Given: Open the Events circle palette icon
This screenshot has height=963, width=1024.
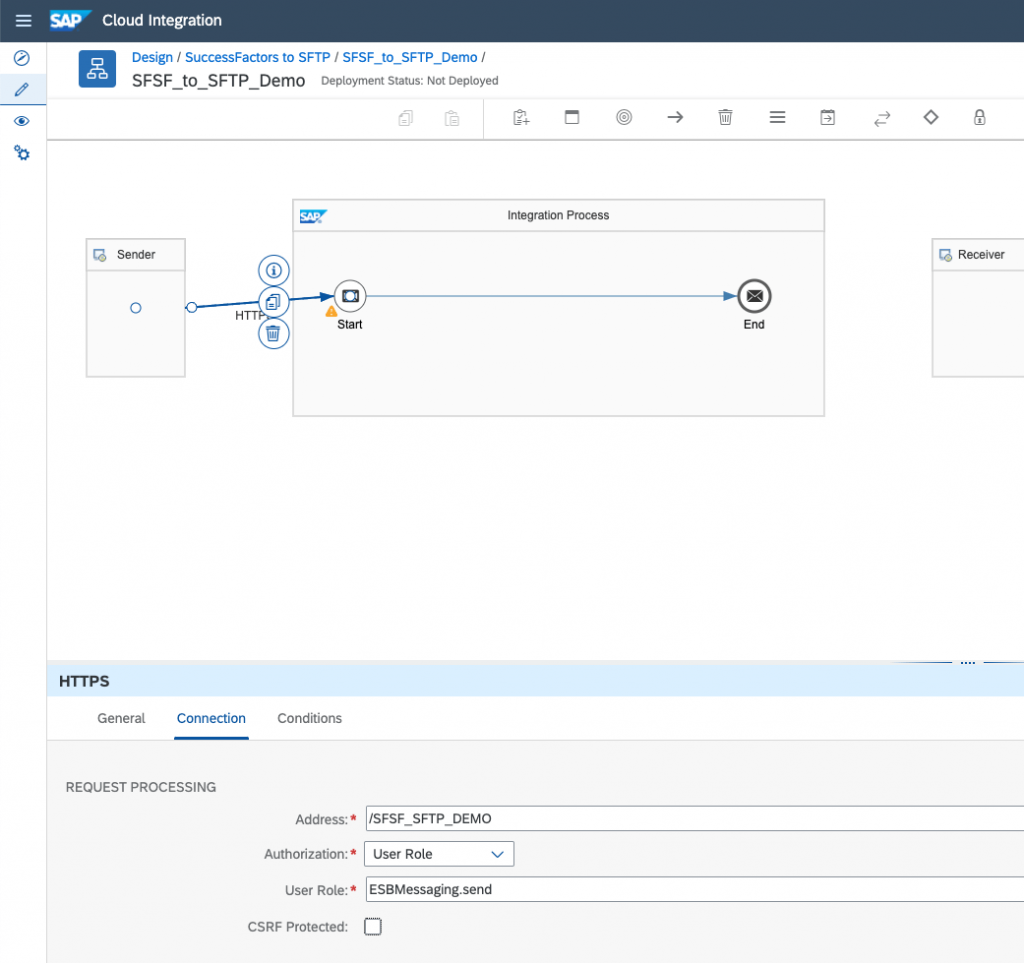Looking at the screenshot, I should point(624,117).
